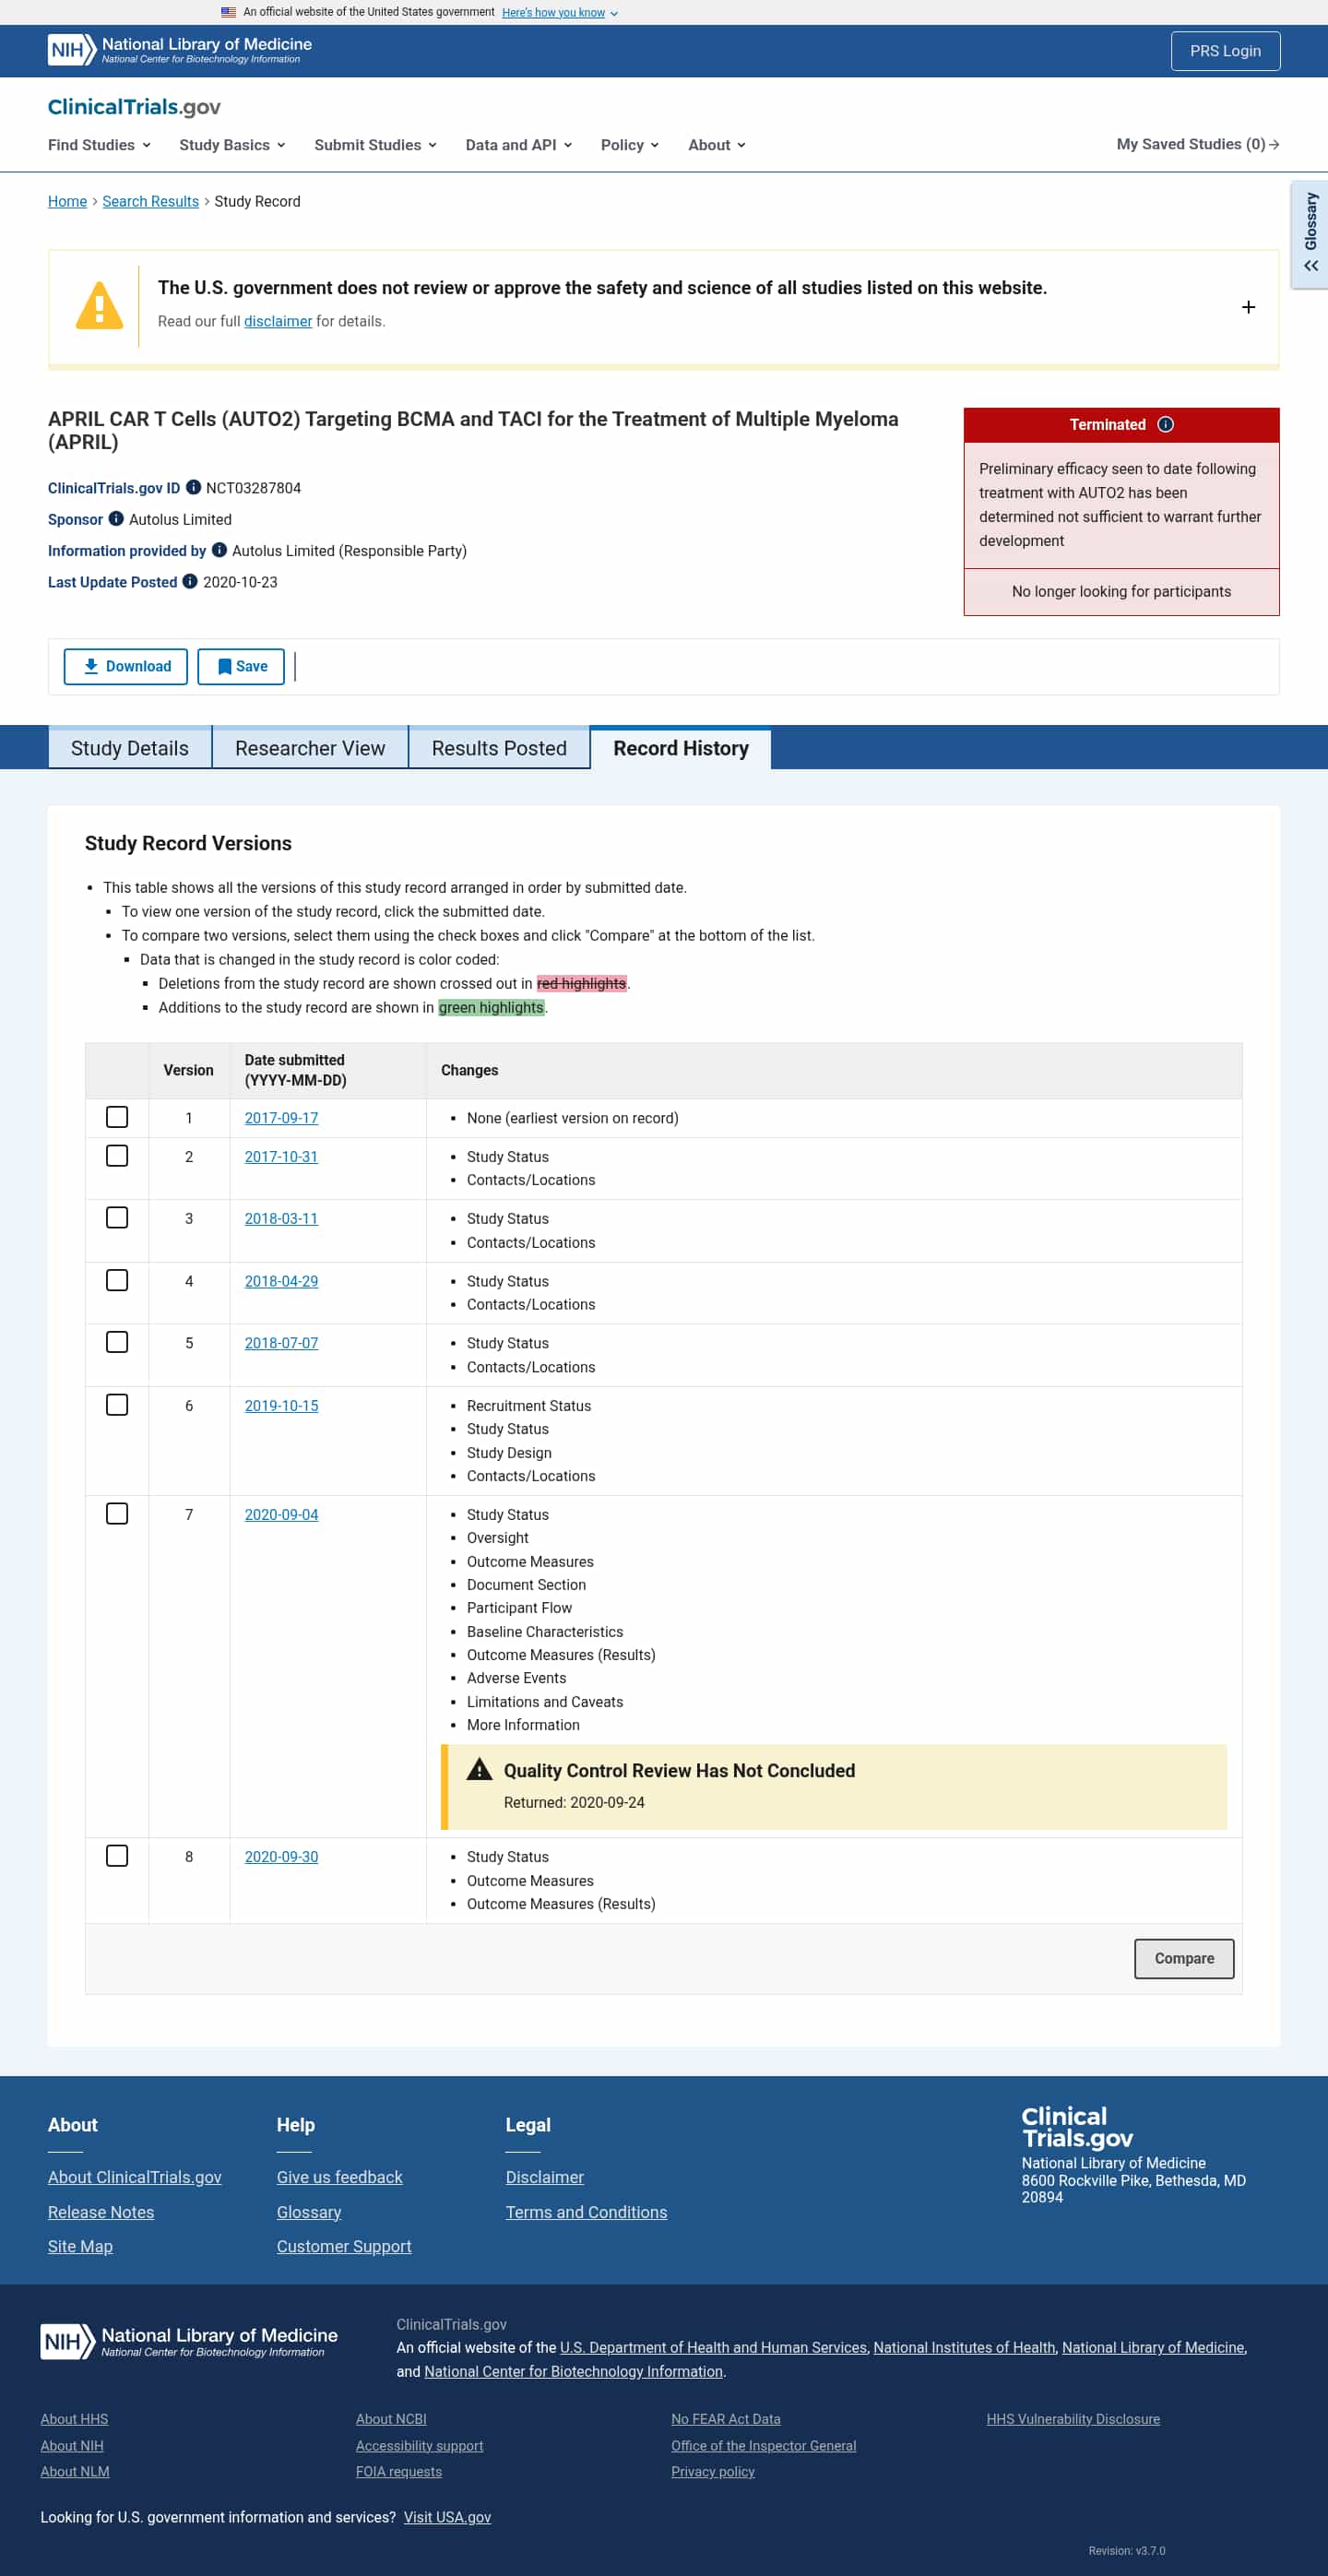
Task: Go to the Results Posted tab
Action: pyautogui.click(x=499, y=749)
